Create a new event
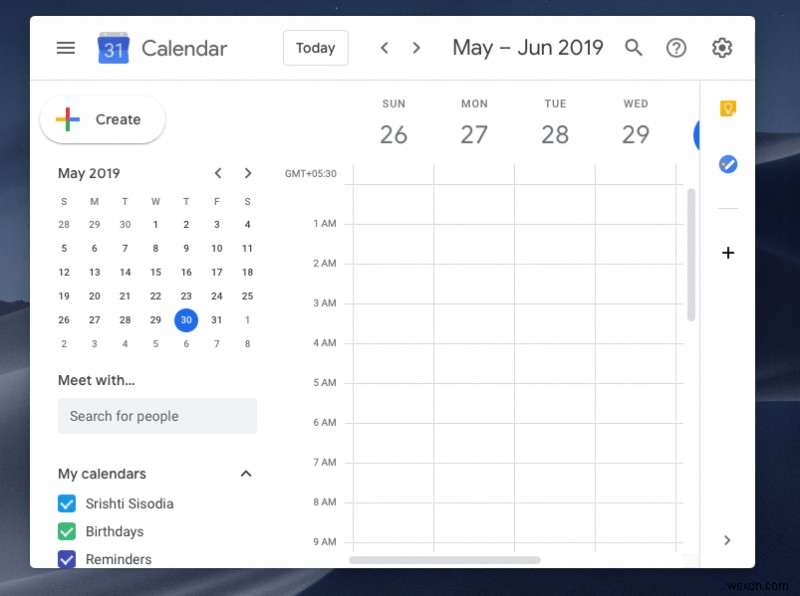 tap(103, 119)
